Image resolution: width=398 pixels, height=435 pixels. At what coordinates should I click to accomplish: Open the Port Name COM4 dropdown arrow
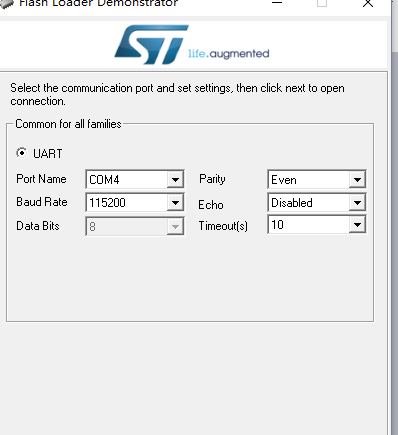[175, 180]
